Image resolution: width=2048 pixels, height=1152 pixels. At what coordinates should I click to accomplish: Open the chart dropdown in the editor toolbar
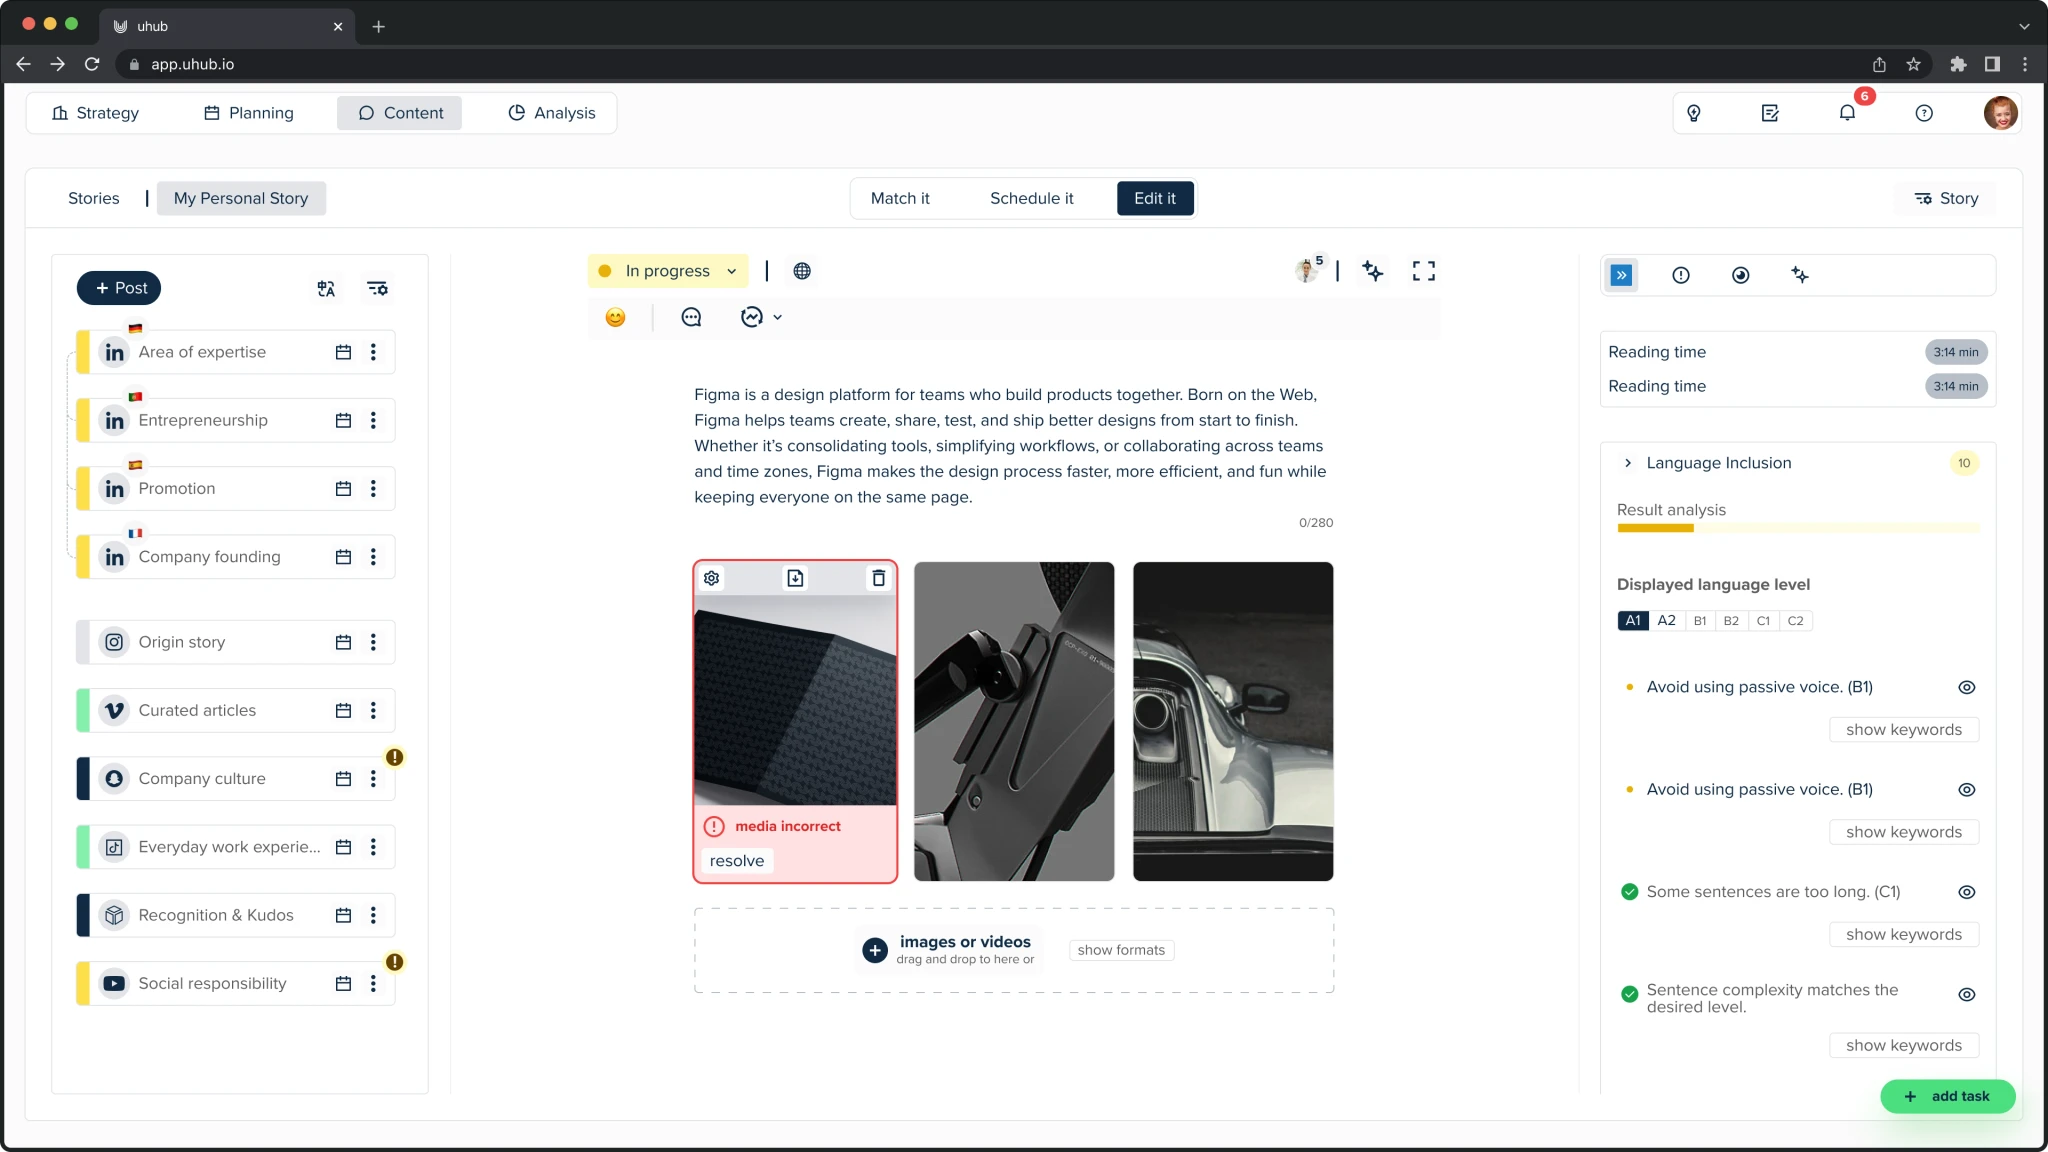tap(760, 317)
